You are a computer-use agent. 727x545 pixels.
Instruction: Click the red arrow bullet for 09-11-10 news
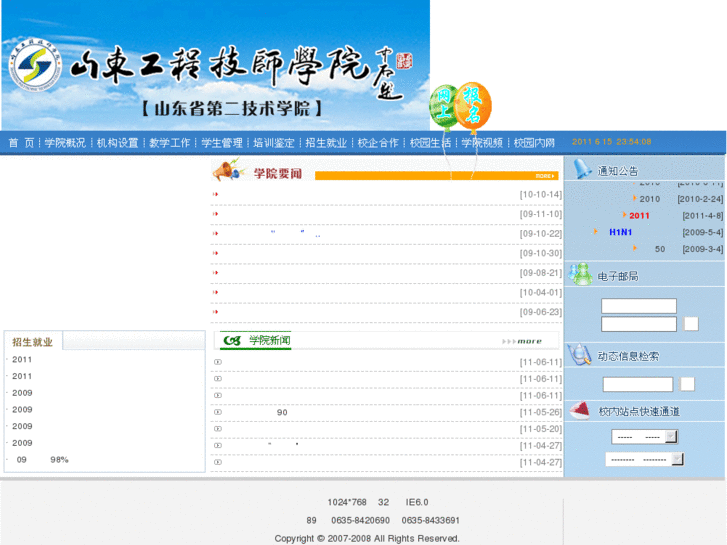pyautogui.click(x=215, y=214)
